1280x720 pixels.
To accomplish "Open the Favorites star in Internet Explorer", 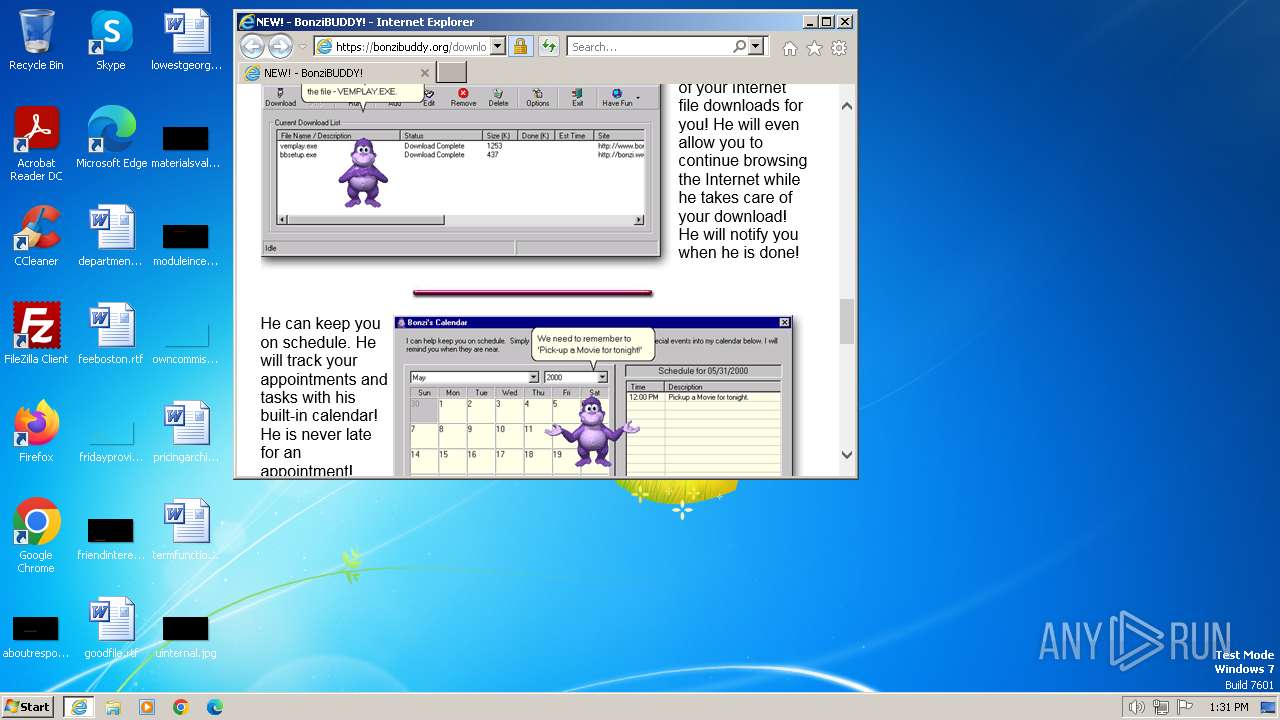I will (x=814, y=47).
